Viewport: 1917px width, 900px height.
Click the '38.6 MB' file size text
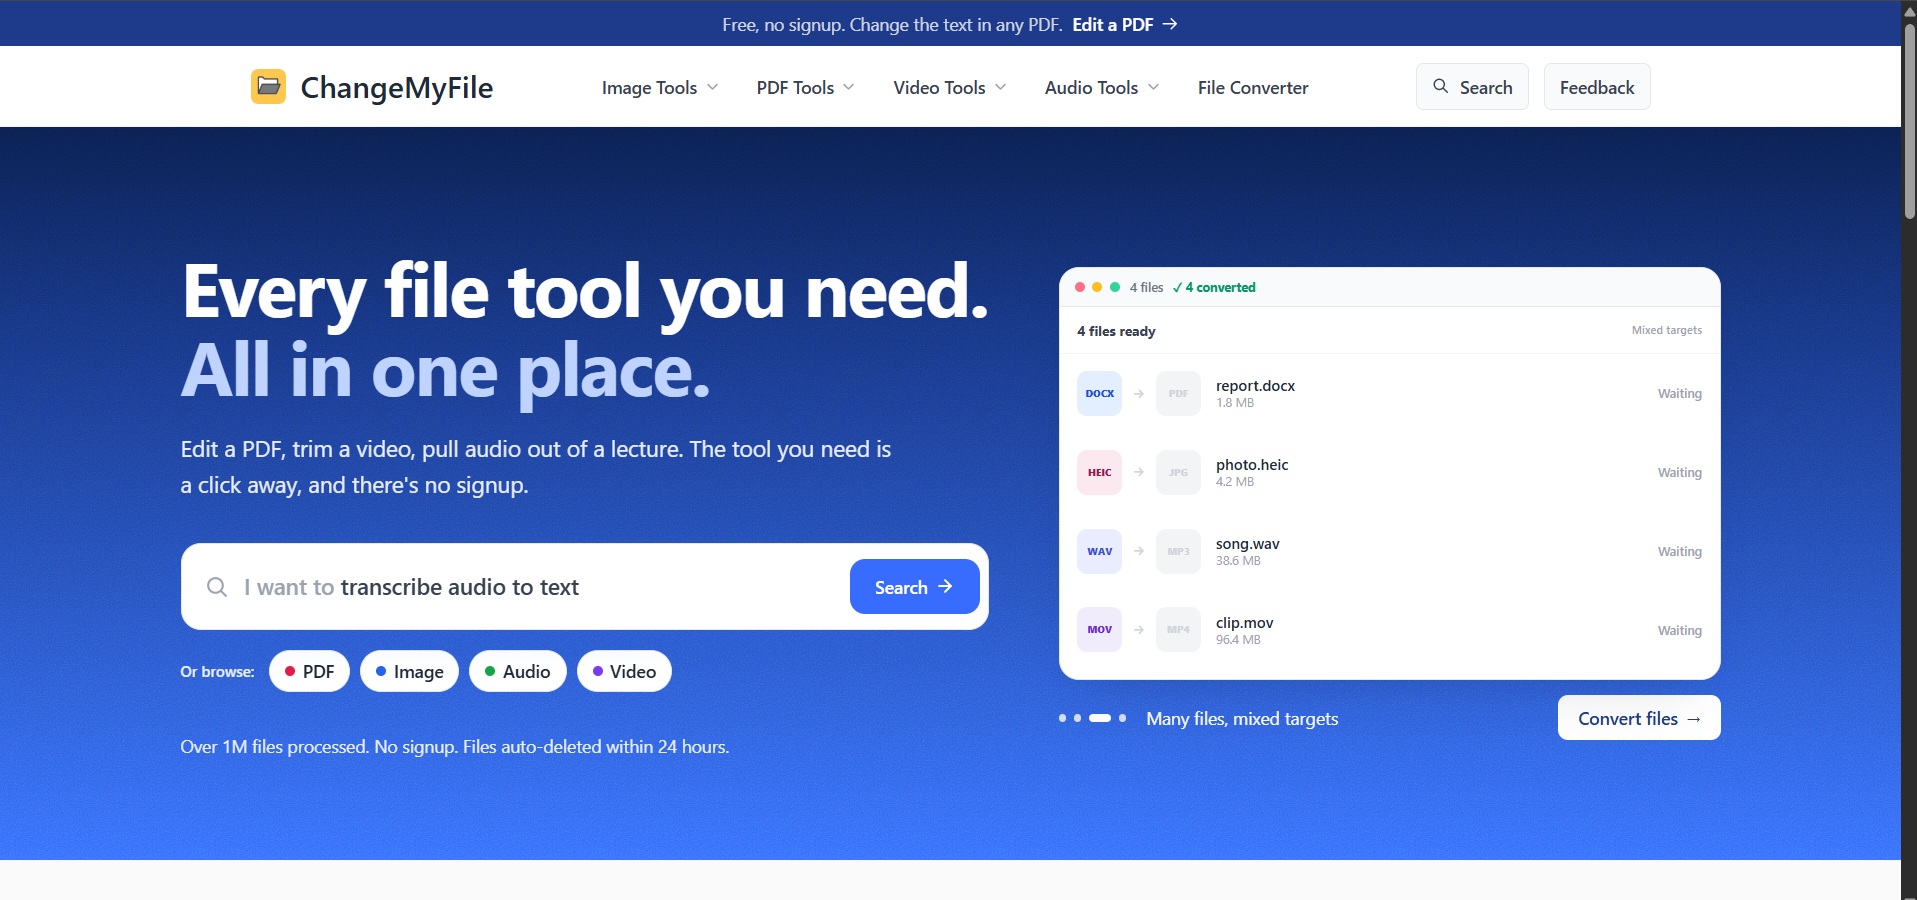(1238, 561)
